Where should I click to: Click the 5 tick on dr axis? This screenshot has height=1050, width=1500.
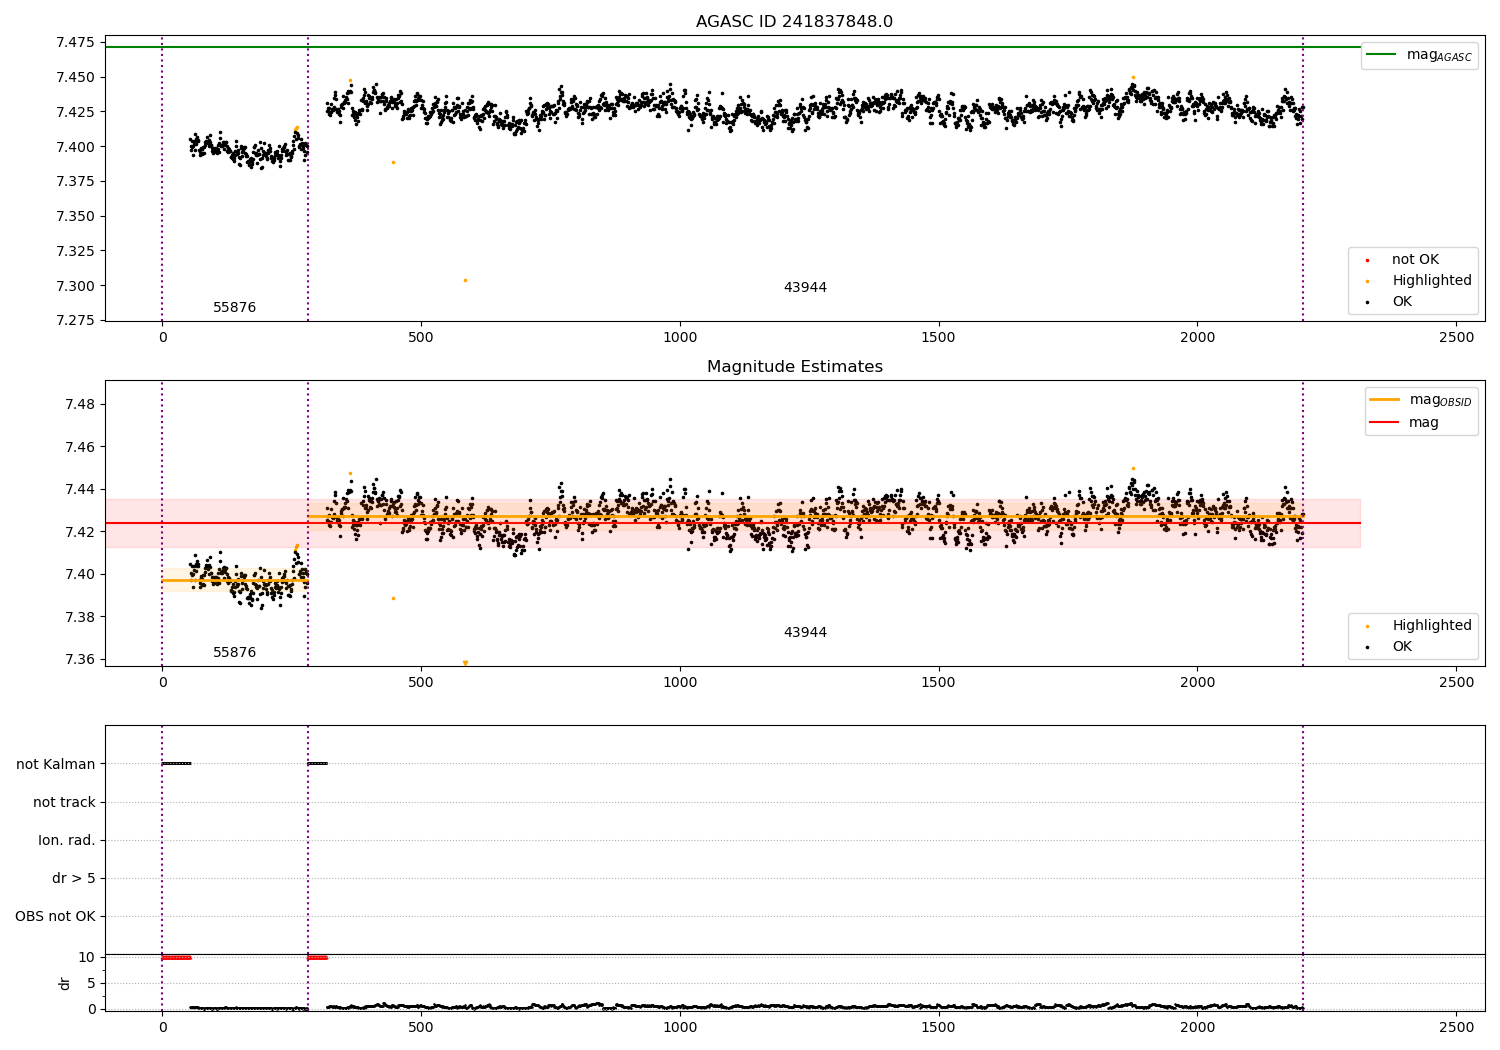pos(91,984)
